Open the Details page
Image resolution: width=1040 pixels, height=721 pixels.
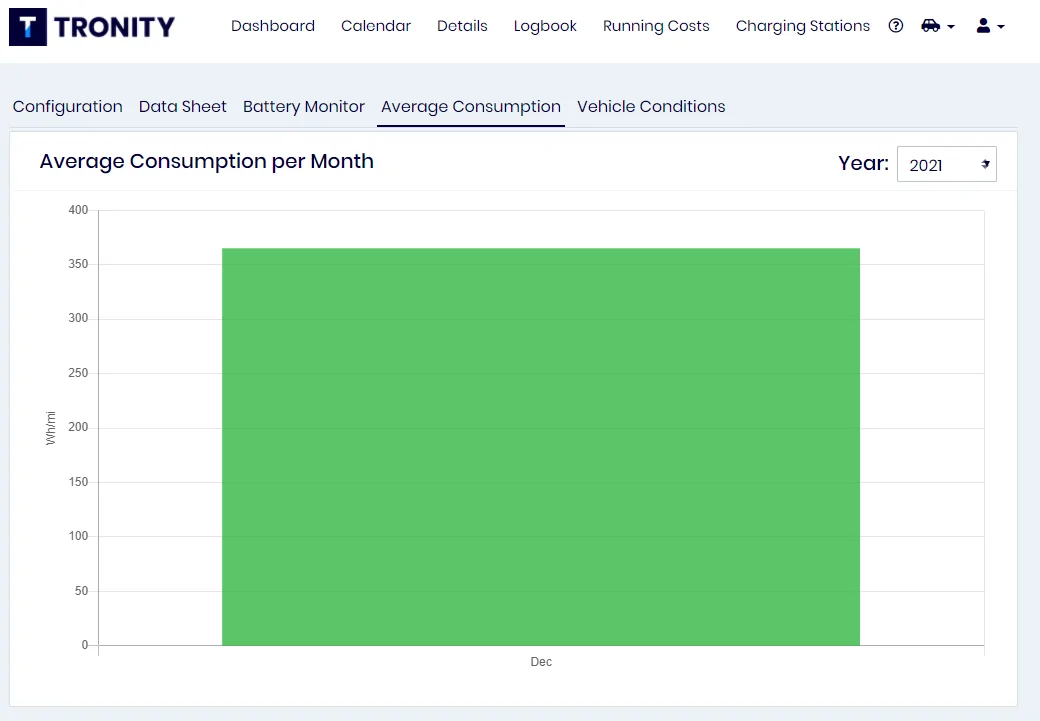coord(462,26)
